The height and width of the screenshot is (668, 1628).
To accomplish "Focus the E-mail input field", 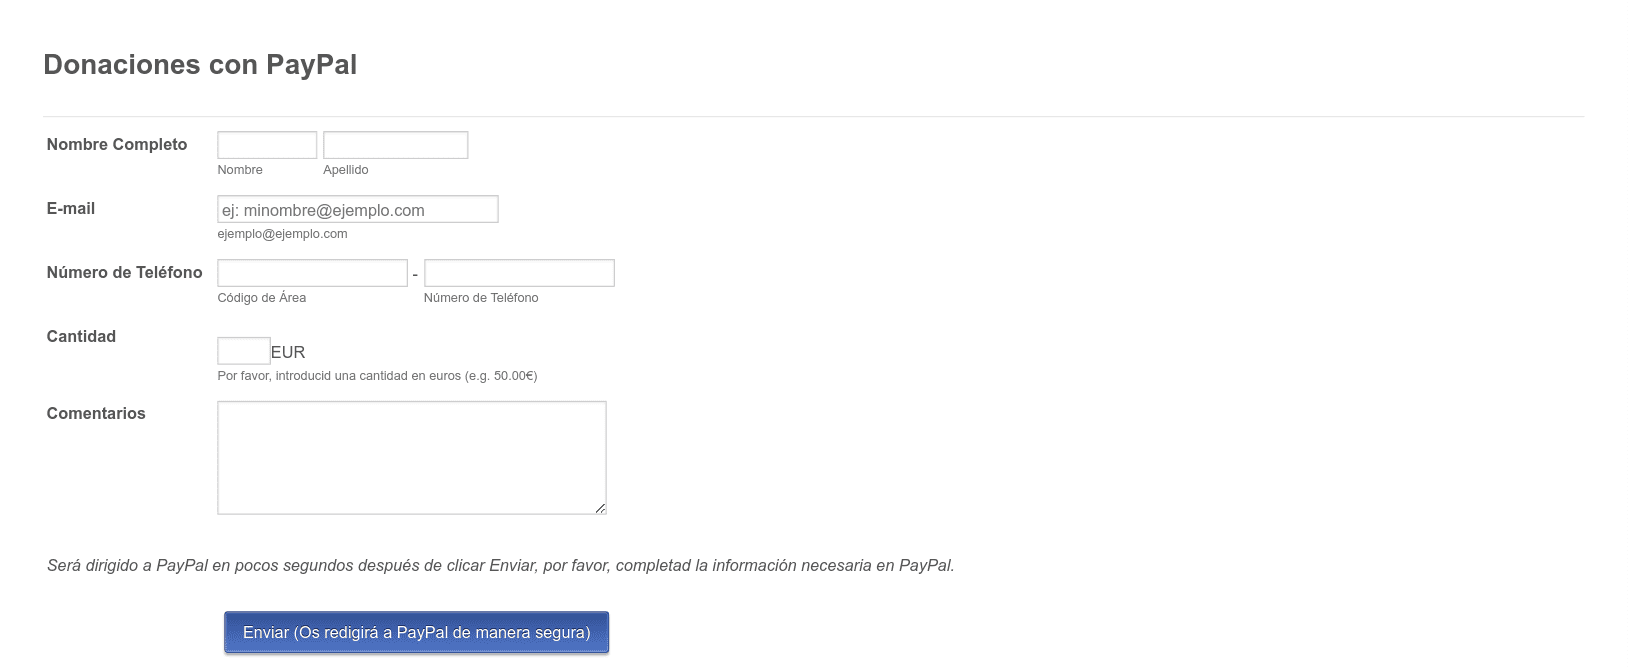I will [358, 209].
